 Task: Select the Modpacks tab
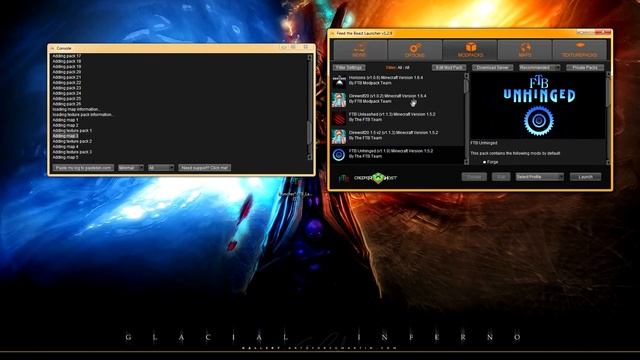(x=470, y=50)
